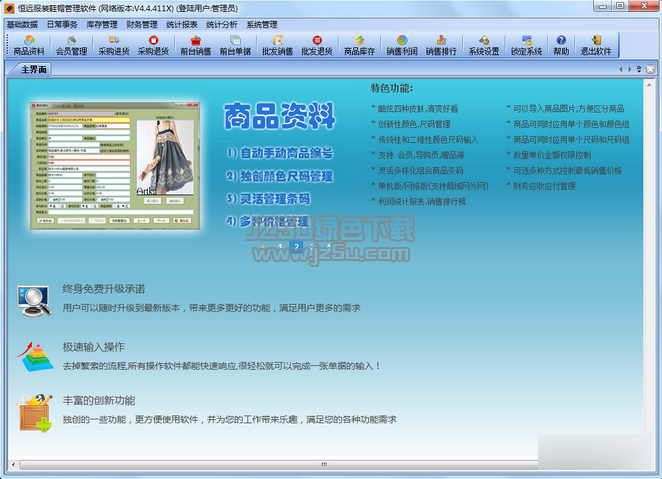The width and height of the screenshot is (662, 479).
Task: Click the 批发退货 wholesale return icon
Action: 317,45
